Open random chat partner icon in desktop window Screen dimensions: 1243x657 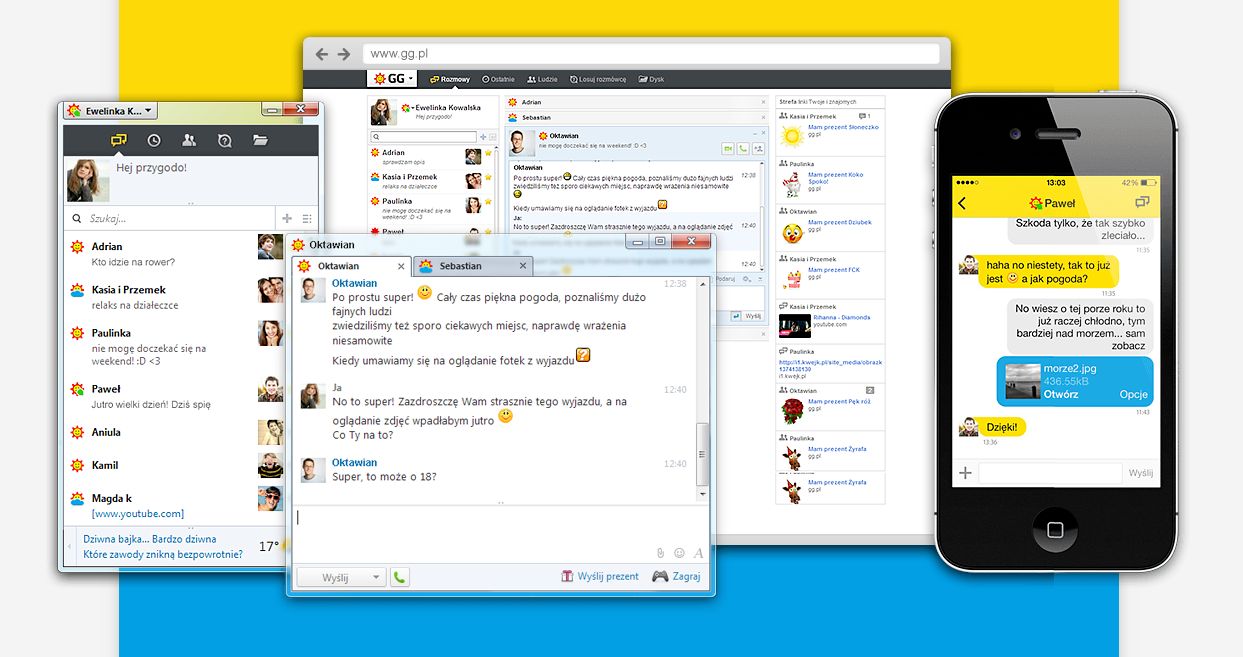click(224, 140)
